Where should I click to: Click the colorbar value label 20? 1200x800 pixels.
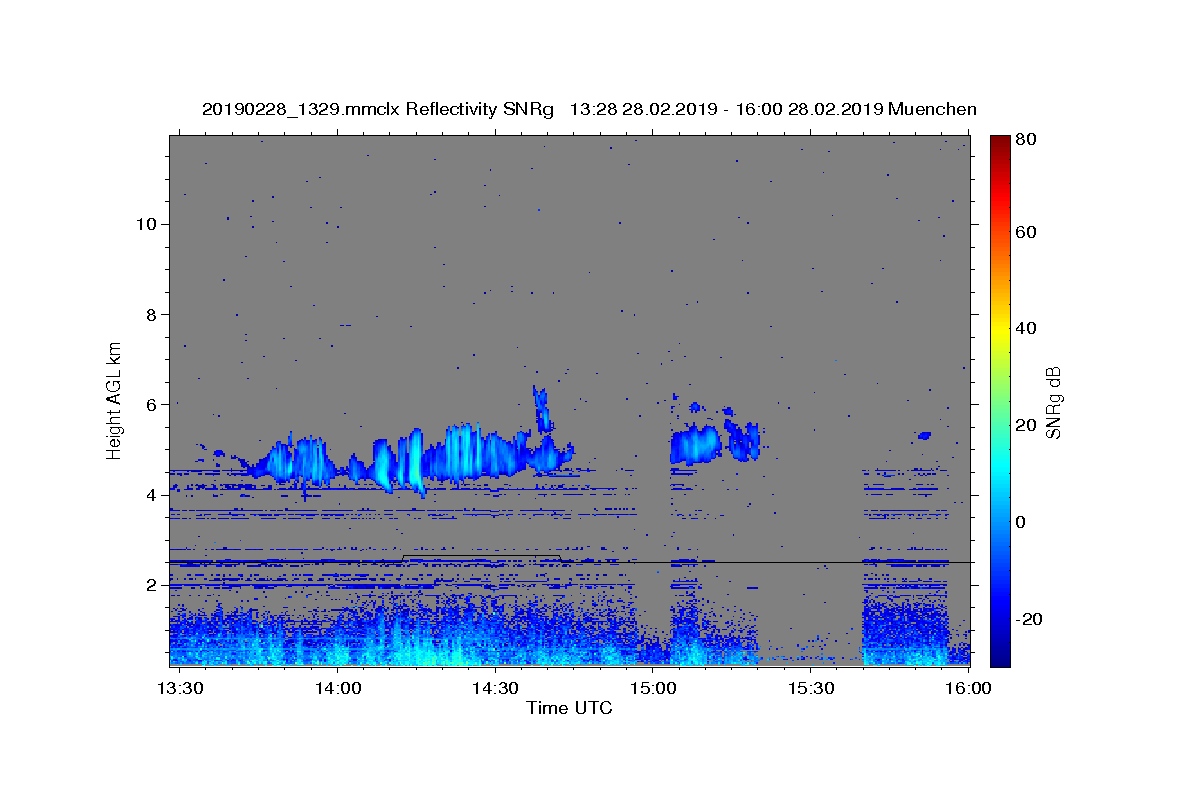(x=1027, y=426)
